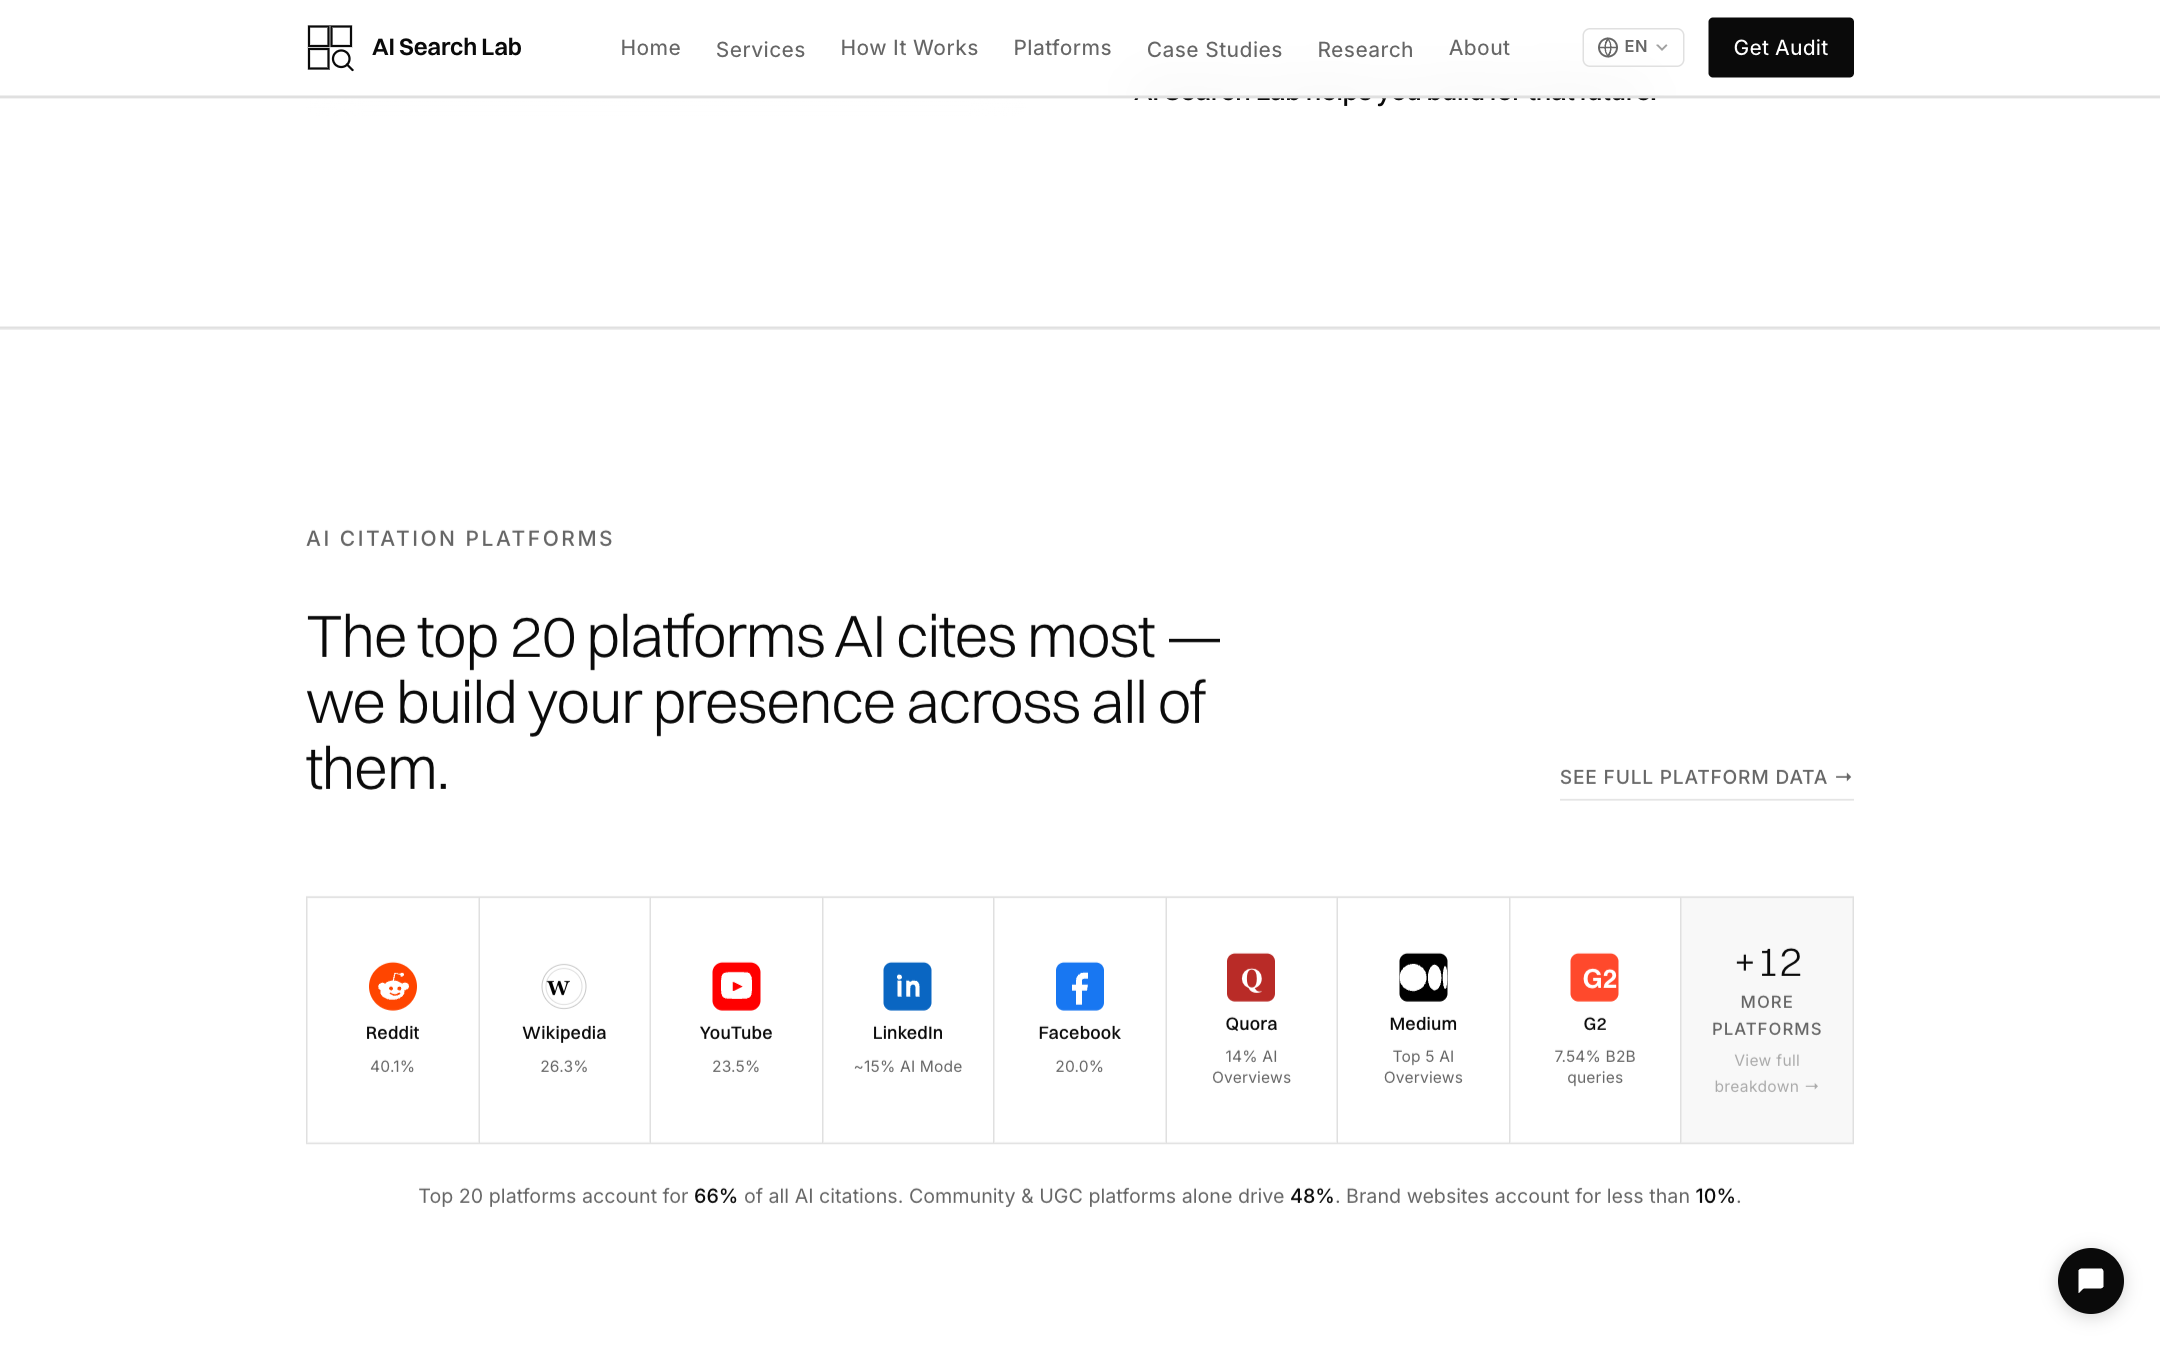
Task: Click the Get Audit button
Action: [x=1780, y=47]
